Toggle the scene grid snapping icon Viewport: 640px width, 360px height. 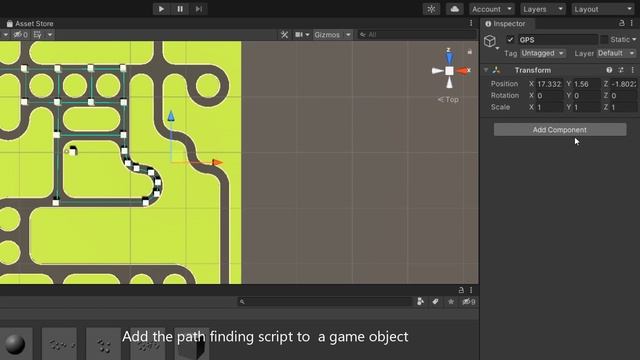(x=38, y=35)
